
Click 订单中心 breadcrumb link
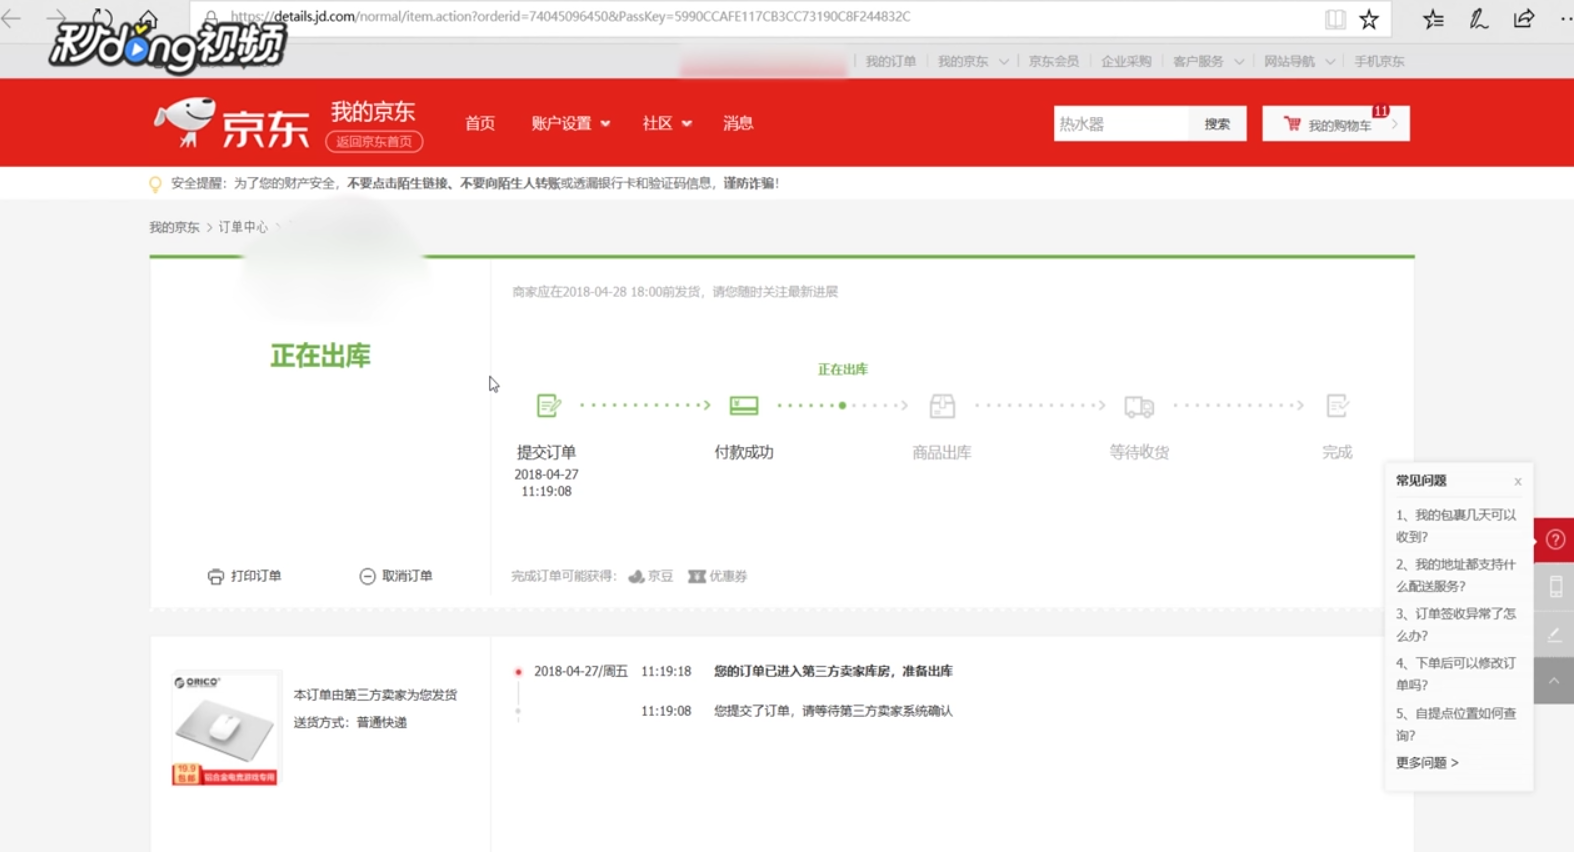243,227
